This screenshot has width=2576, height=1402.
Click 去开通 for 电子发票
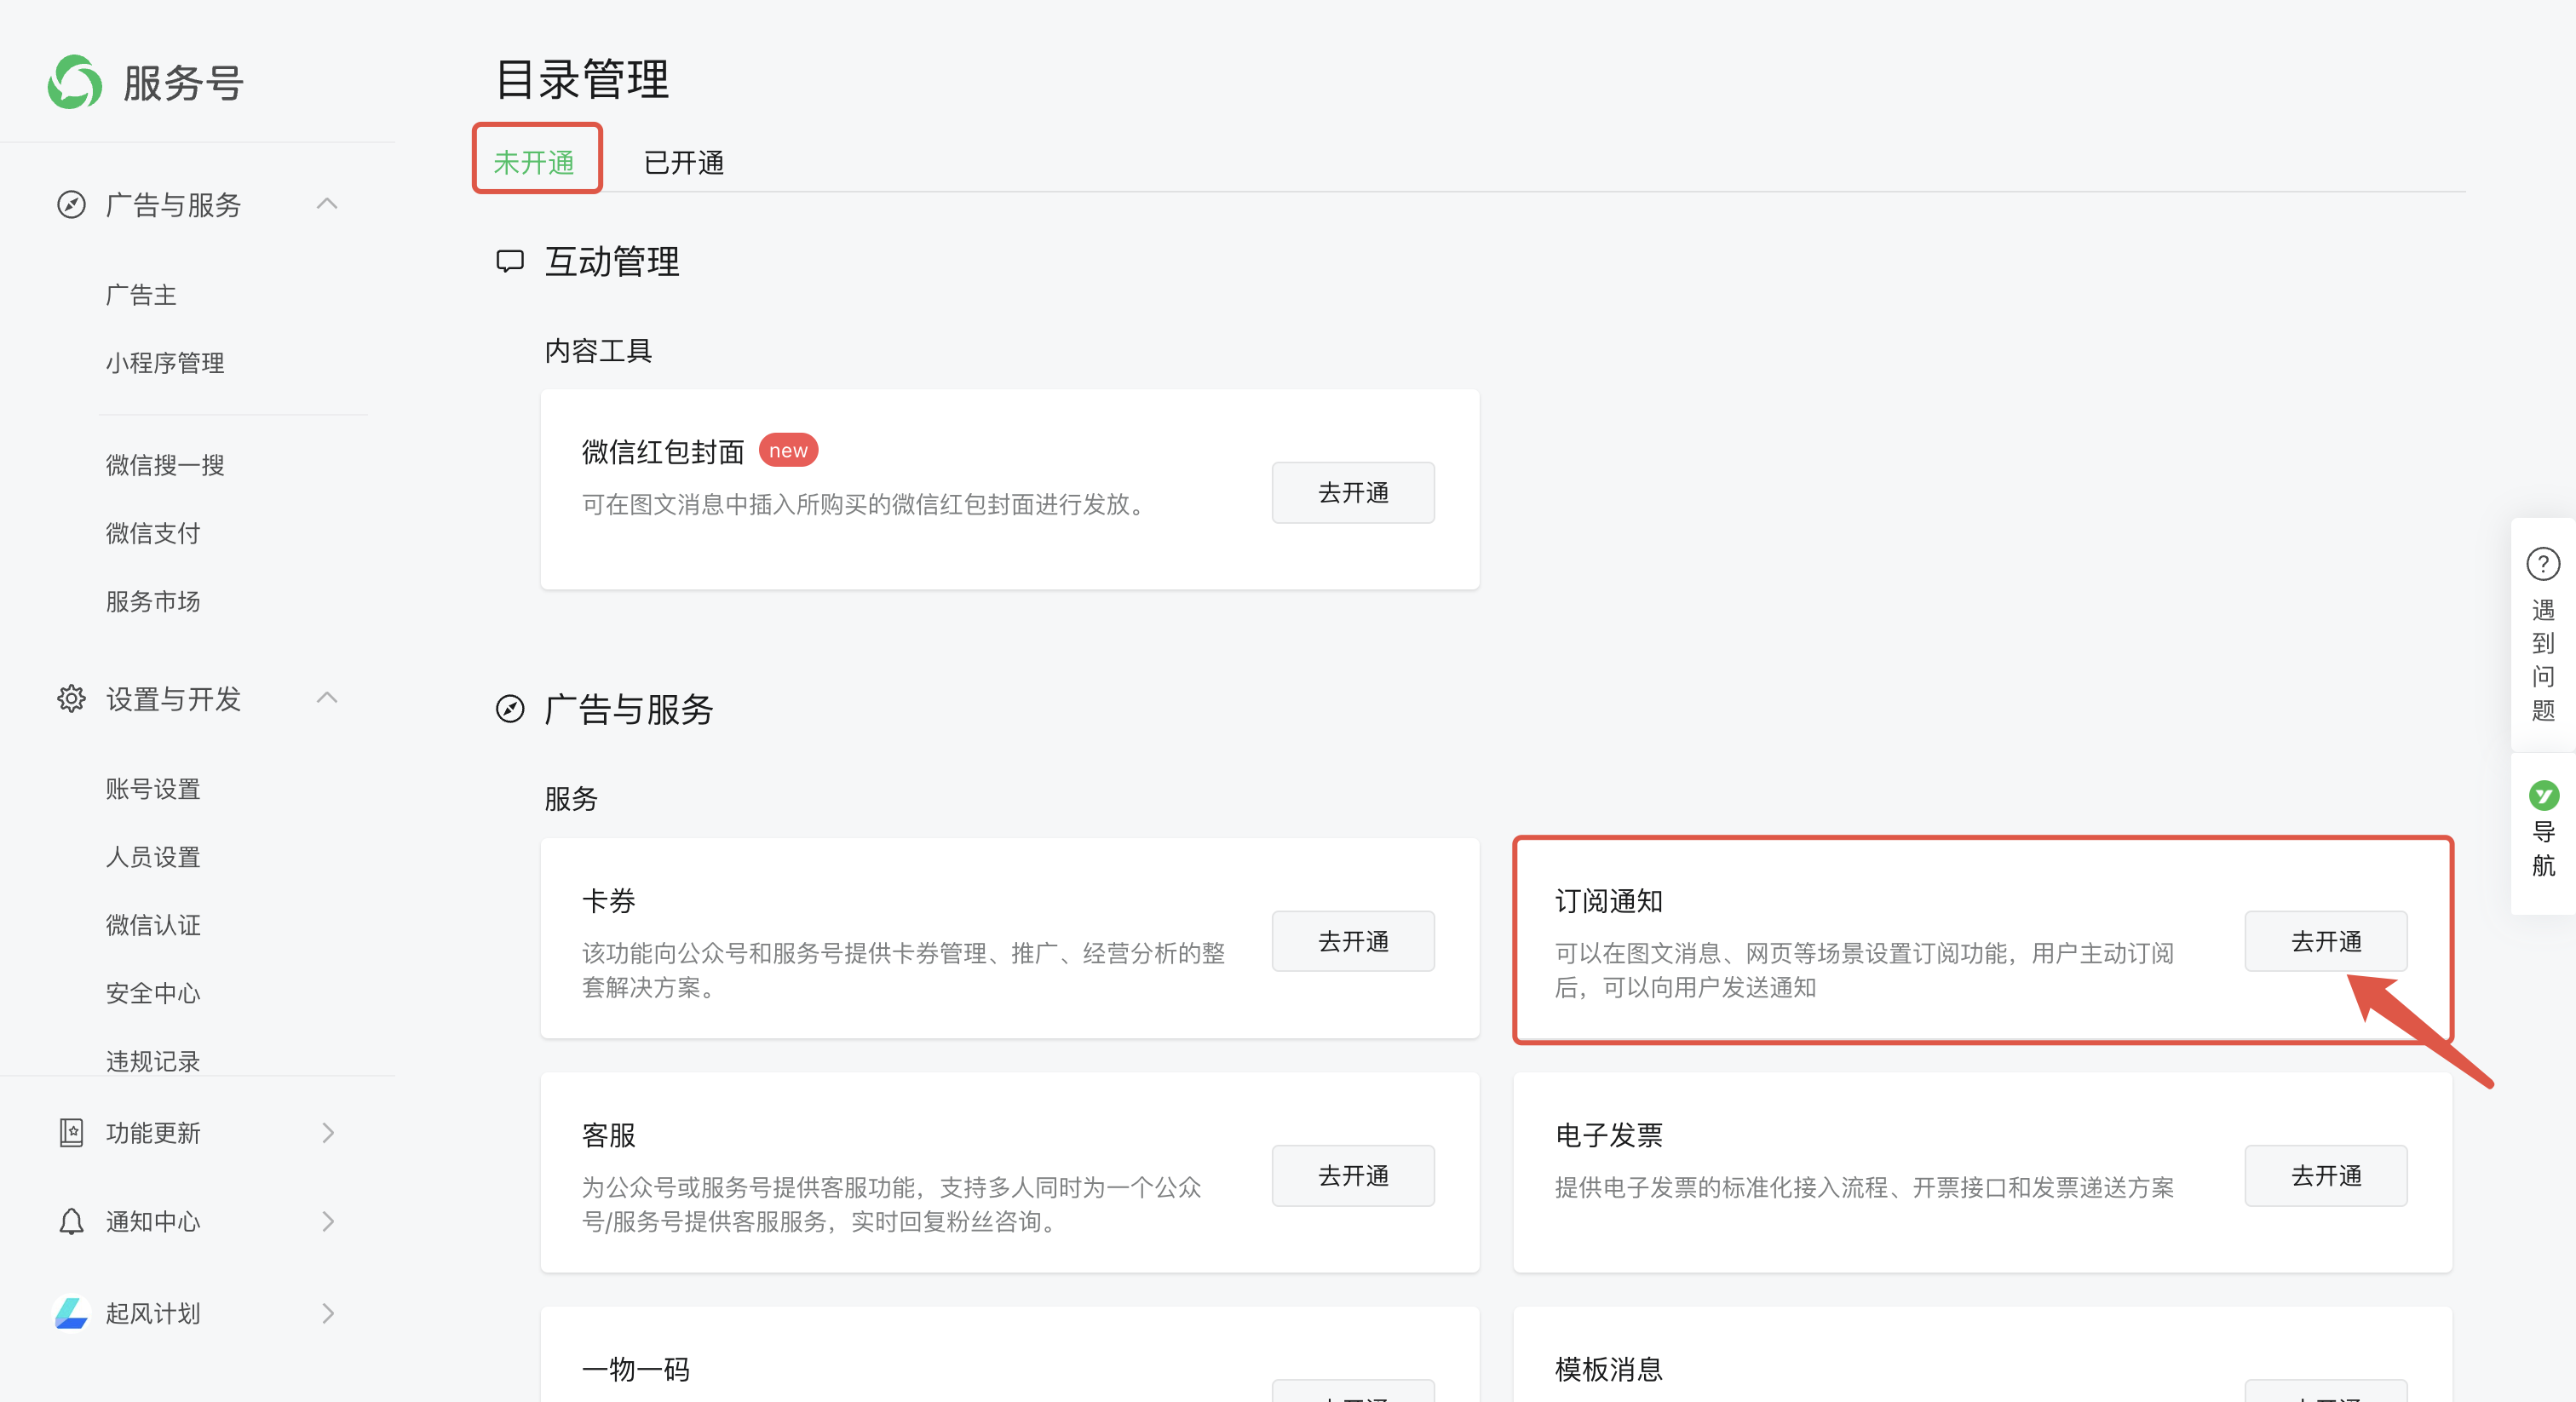pyautogui.click(x=2326, y=1175)
